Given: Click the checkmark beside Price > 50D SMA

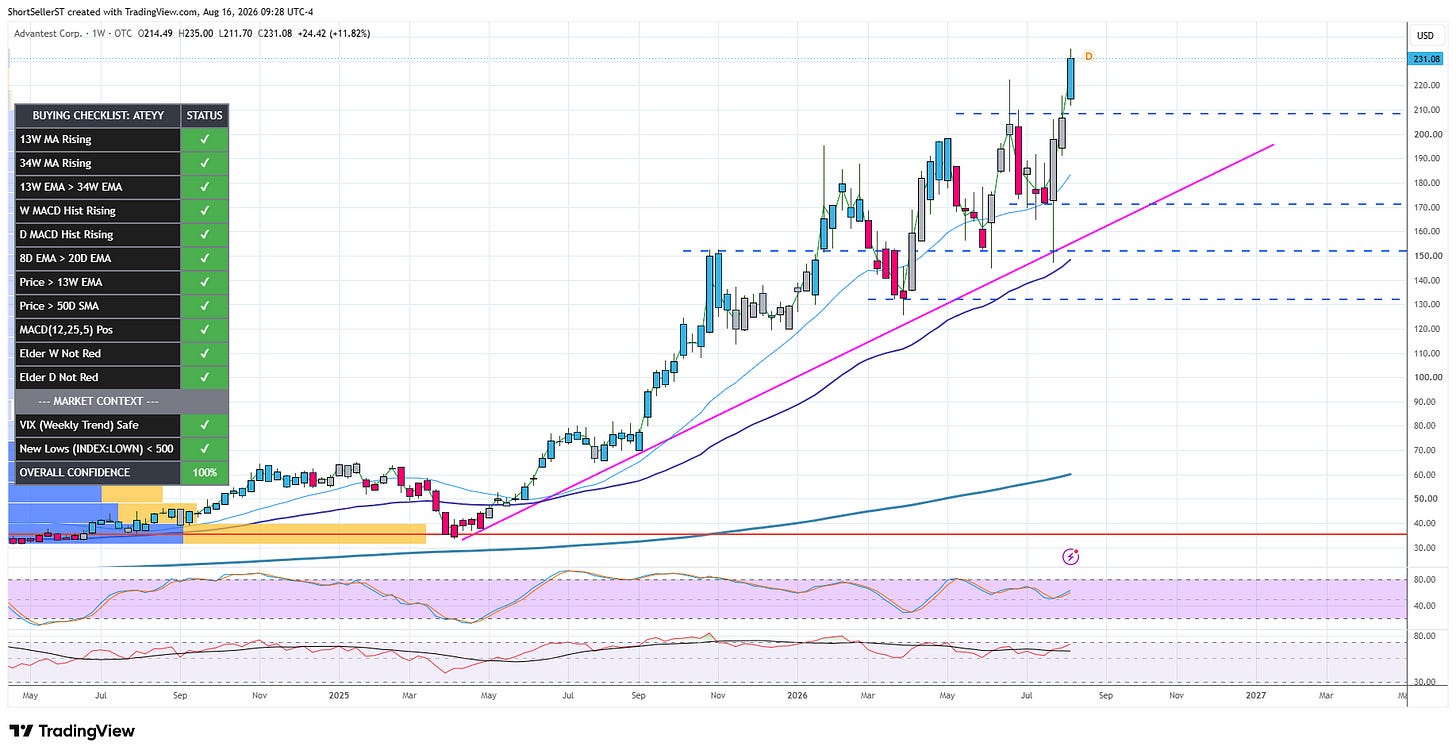Looking at the screenshot, I should (x=205, y=306).
